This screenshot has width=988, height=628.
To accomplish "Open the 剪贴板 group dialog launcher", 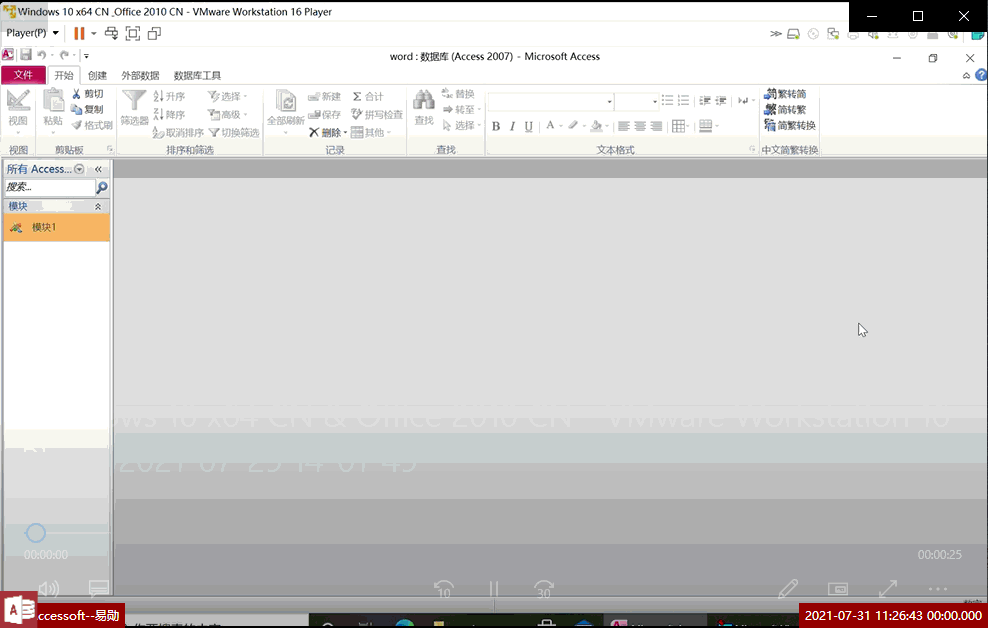I will pos(110,149).
